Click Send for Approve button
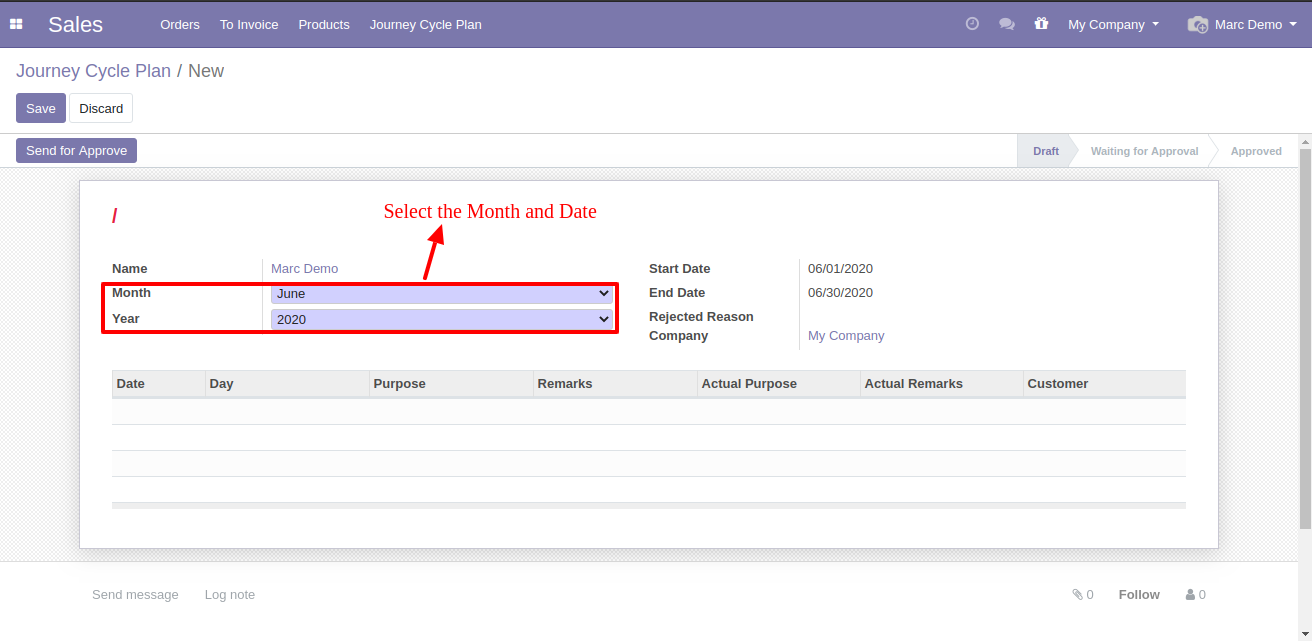This screenshot has width=1312, height=641. coord(77,150)
